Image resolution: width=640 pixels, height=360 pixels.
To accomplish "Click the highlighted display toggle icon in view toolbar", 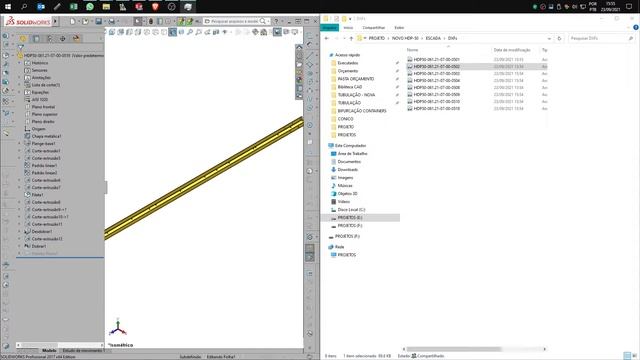I will tap(277, 32).
